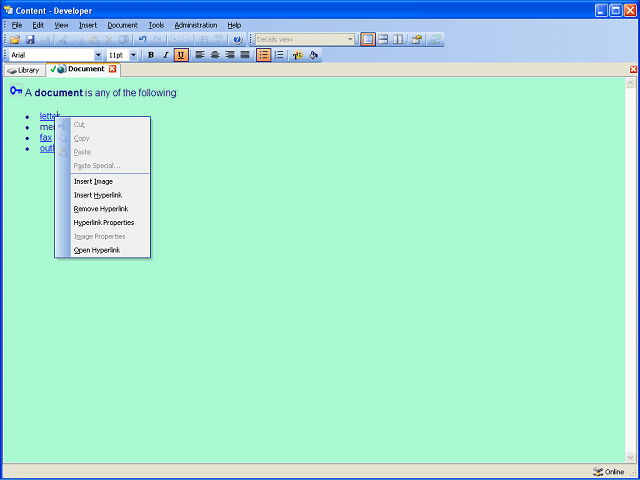Viewport: 640px width, 480px height.
Task: Click the Online status indicator
Action: [609, 472]
